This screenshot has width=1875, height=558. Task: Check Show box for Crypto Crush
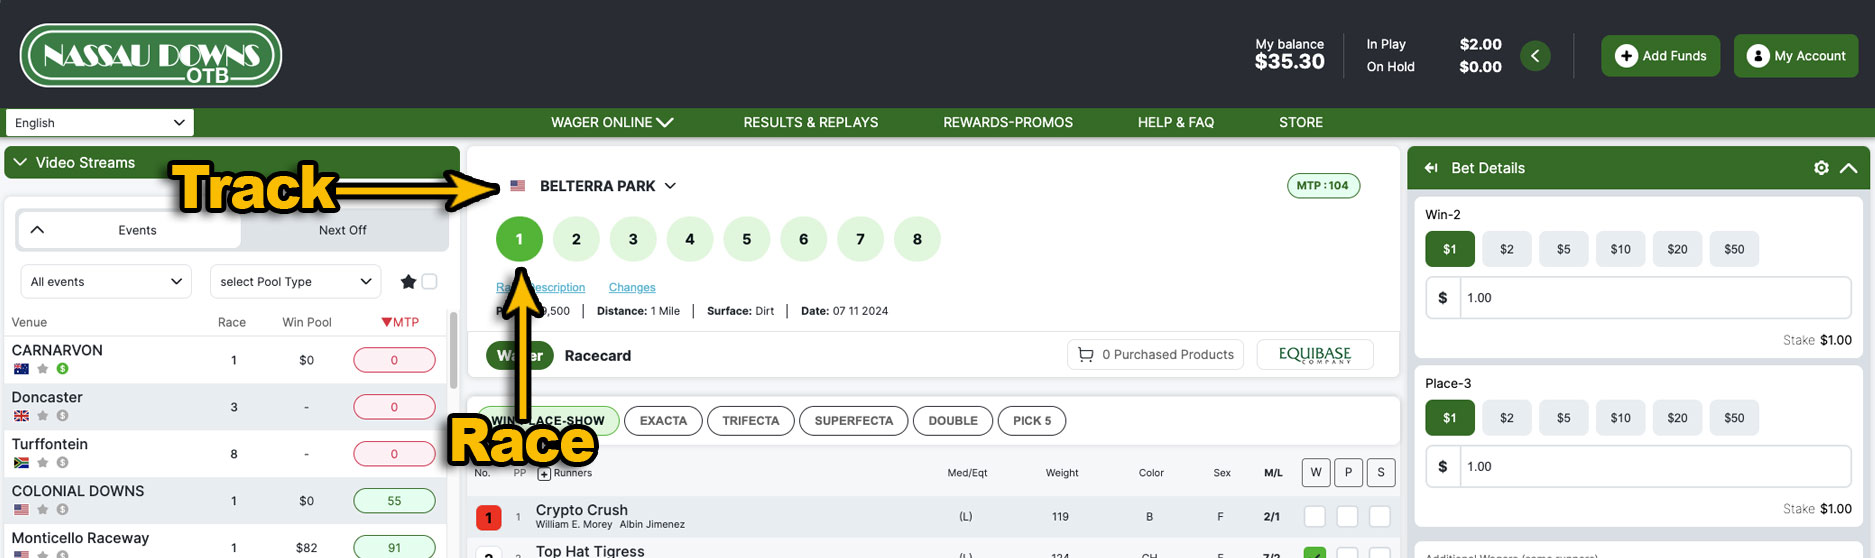[x=1380, y=517]
